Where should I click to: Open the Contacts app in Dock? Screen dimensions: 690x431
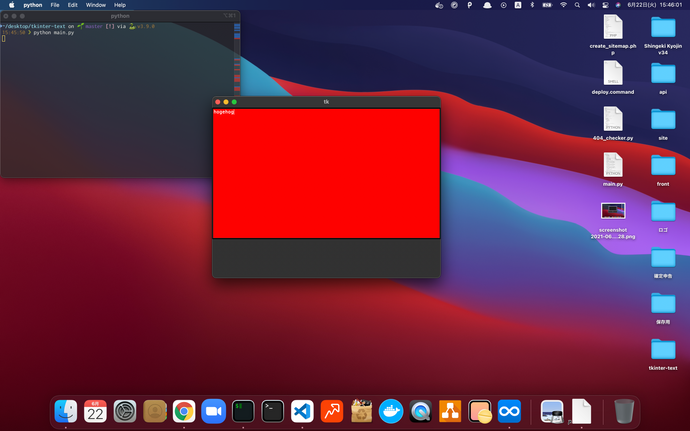[154, 411]
